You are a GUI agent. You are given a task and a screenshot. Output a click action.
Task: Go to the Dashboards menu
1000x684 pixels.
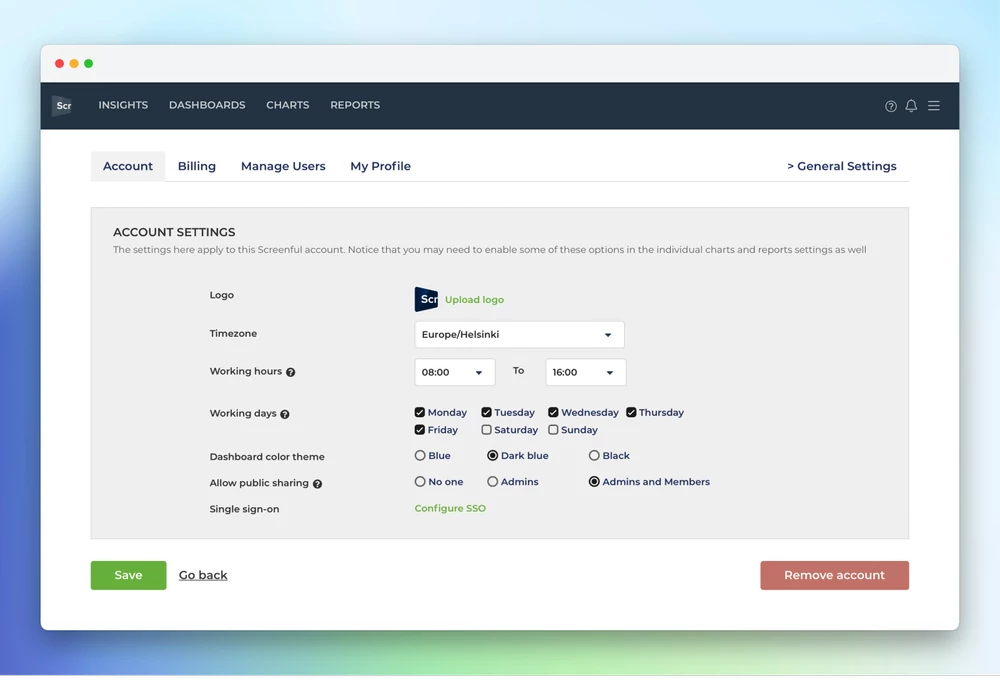tap(207, 105)
